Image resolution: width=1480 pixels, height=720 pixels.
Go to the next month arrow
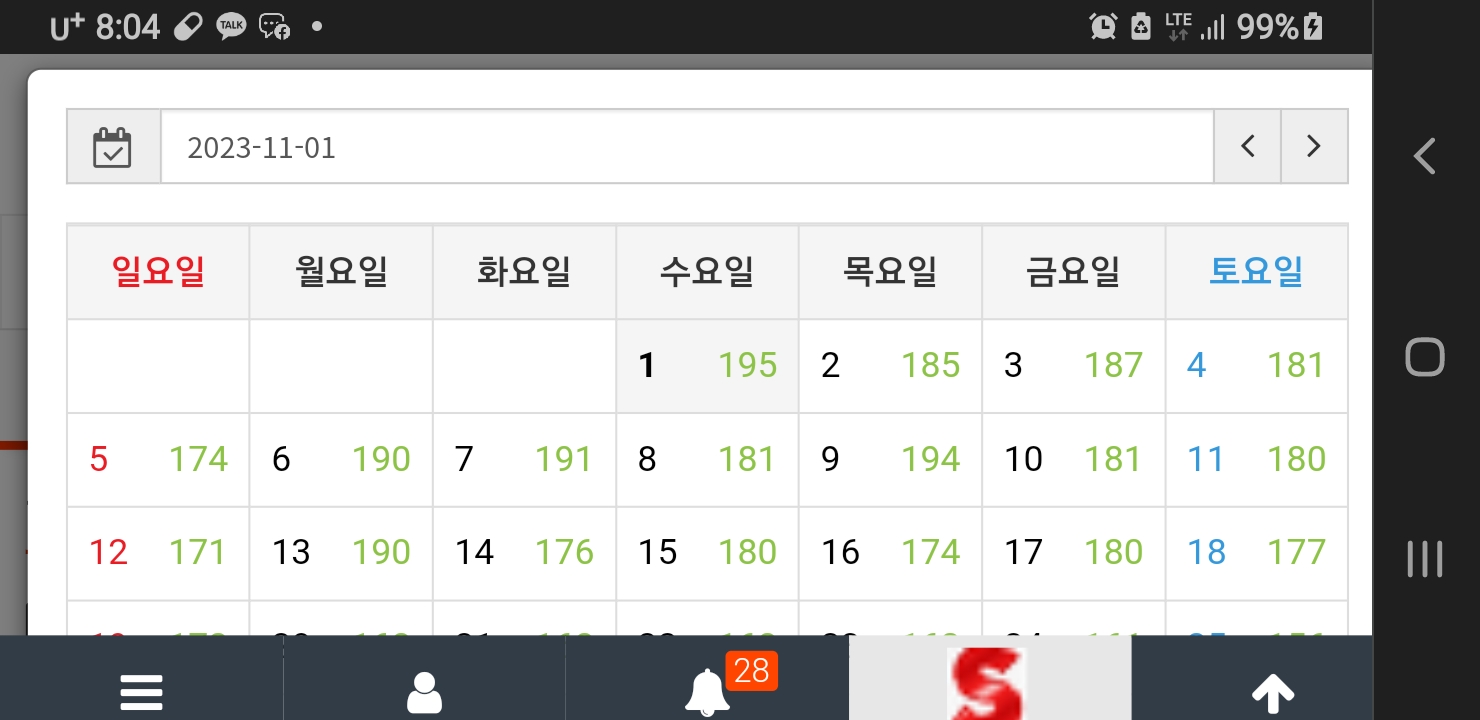click(1314, 147)
